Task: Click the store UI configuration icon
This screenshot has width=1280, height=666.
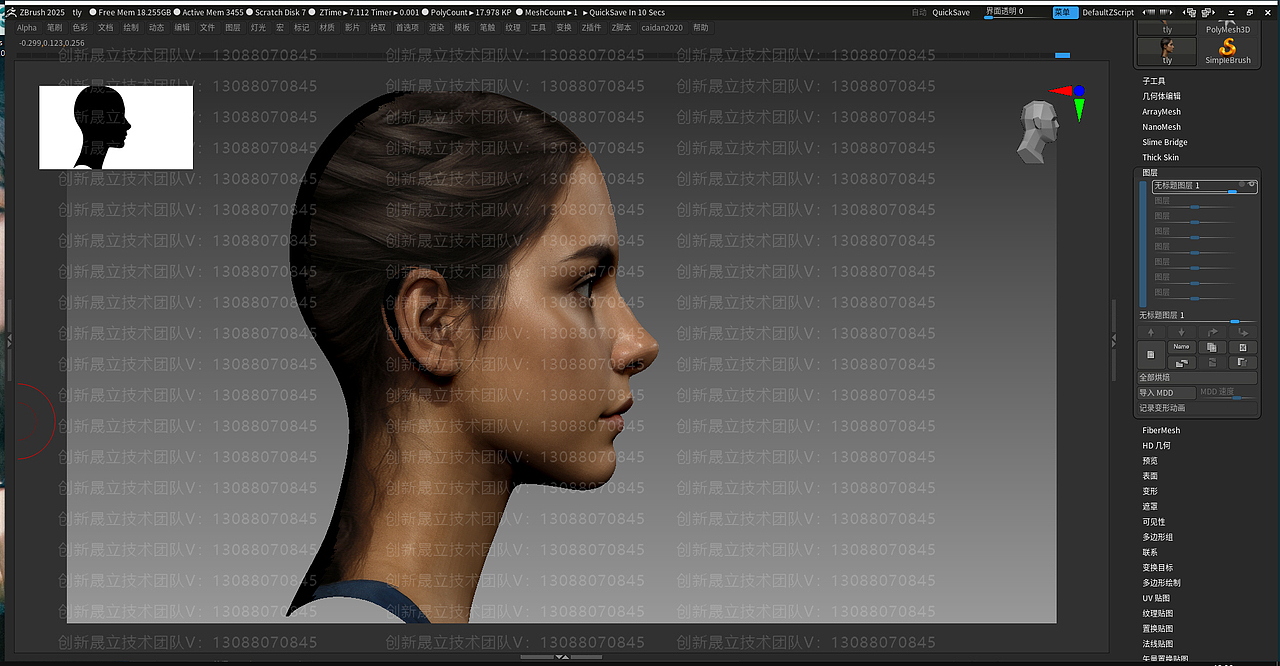Action: [1210, 12]
